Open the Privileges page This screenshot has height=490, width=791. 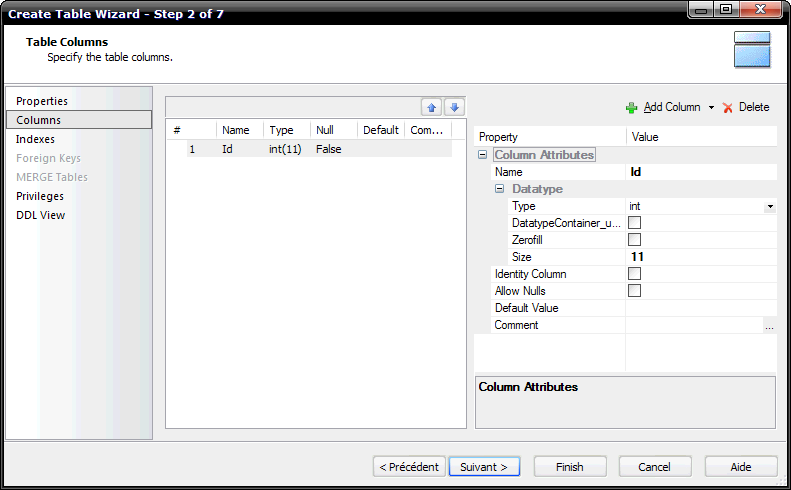click(40, 196)
